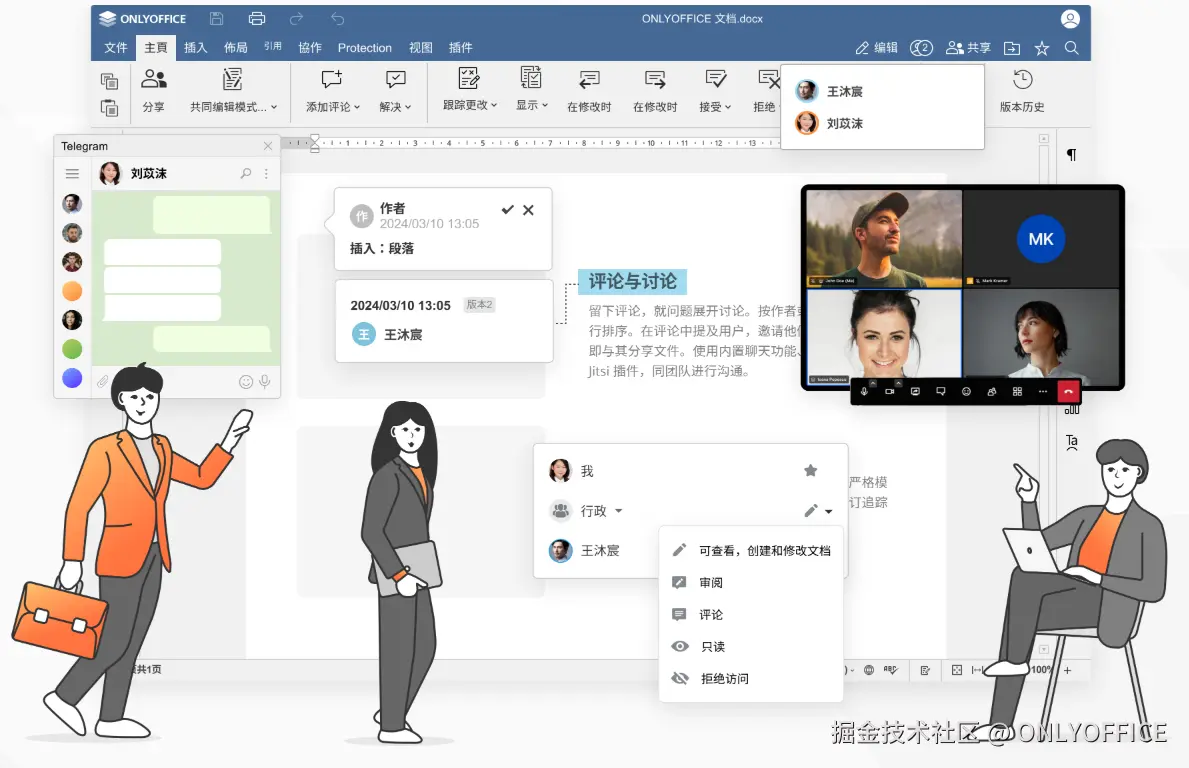The height and width of the screenshot is (768, 1189).
Task: Switch to 插件 tab
Action: tap(460, 48)
